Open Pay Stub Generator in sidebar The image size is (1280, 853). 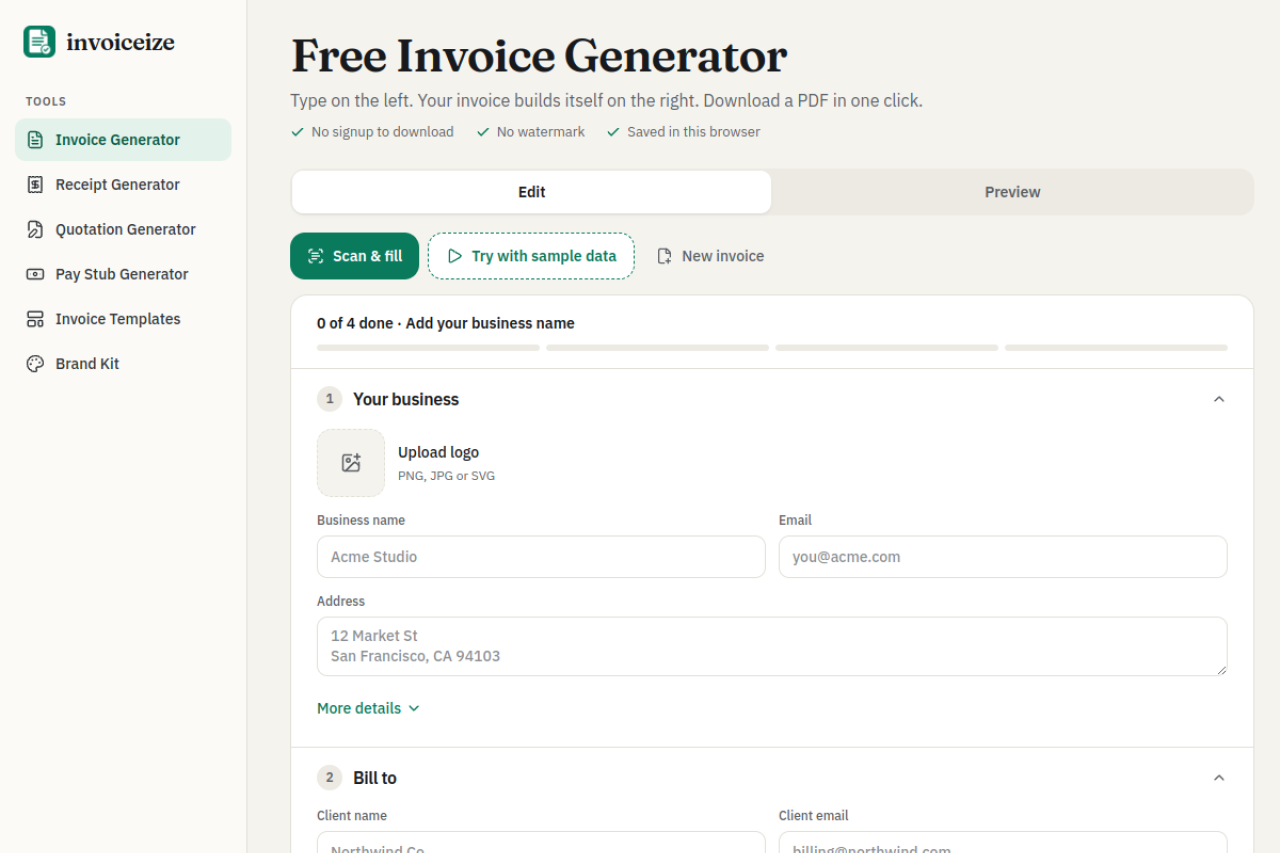click(x=123, y=274)
